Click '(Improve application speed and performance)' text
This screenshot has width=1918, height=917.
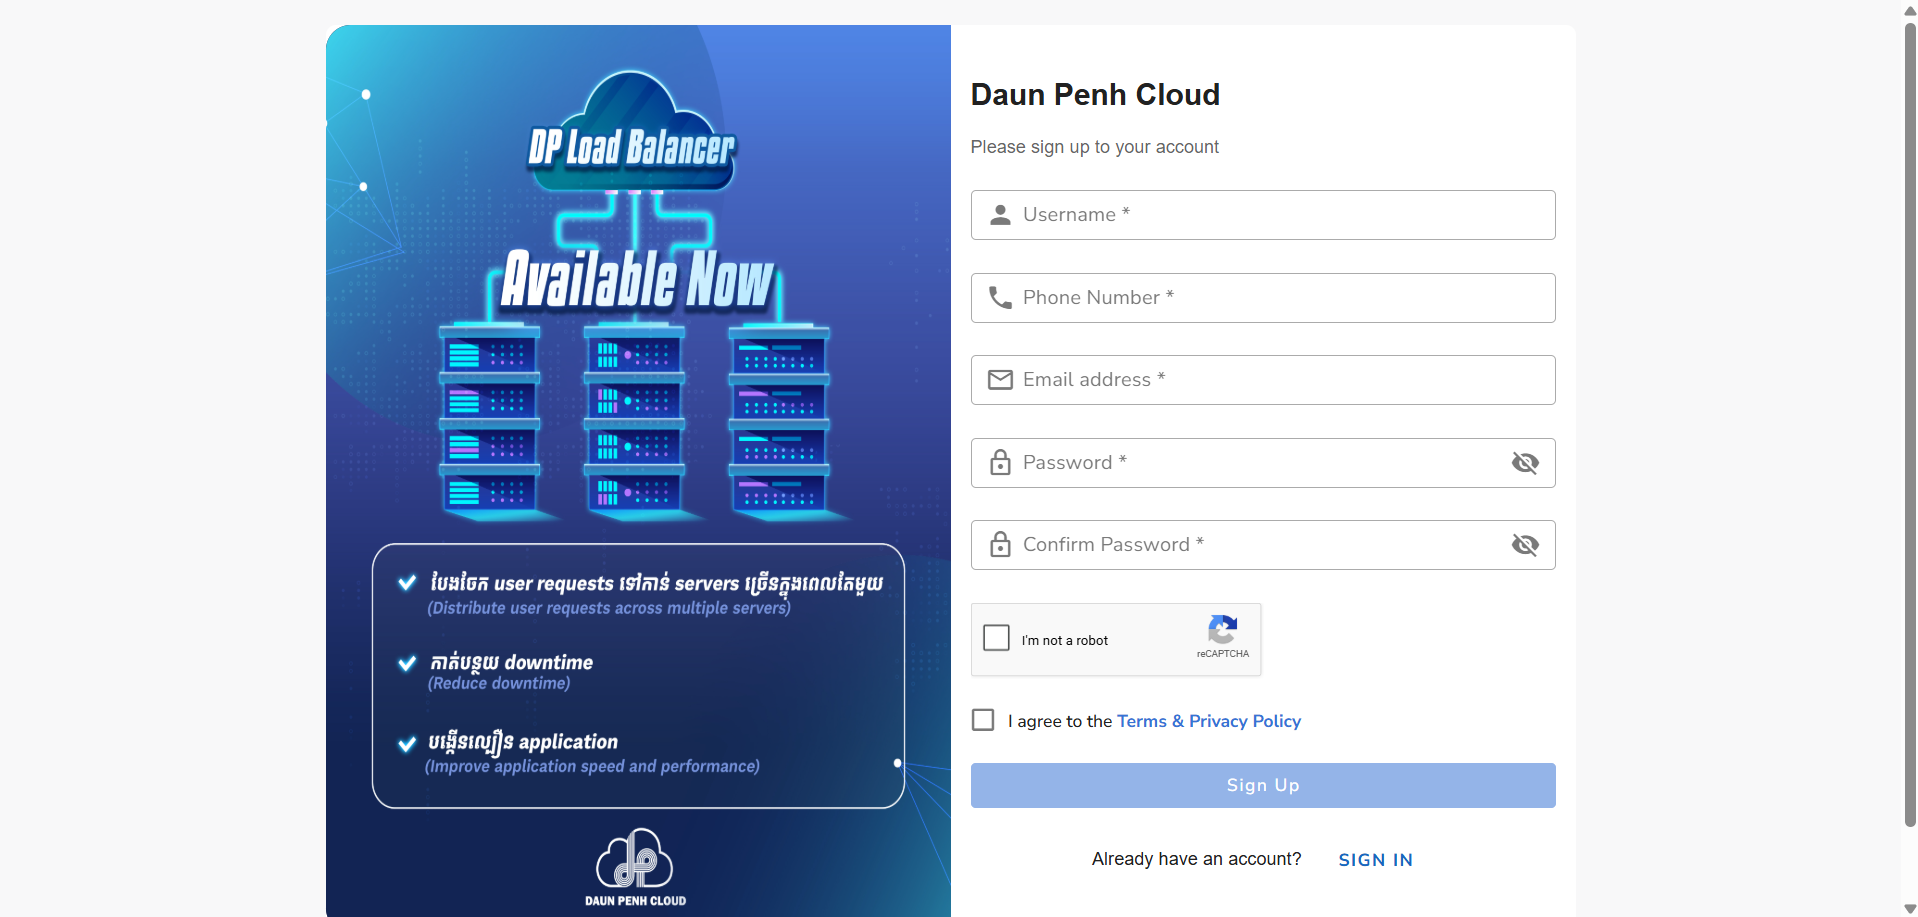(592, 766)
